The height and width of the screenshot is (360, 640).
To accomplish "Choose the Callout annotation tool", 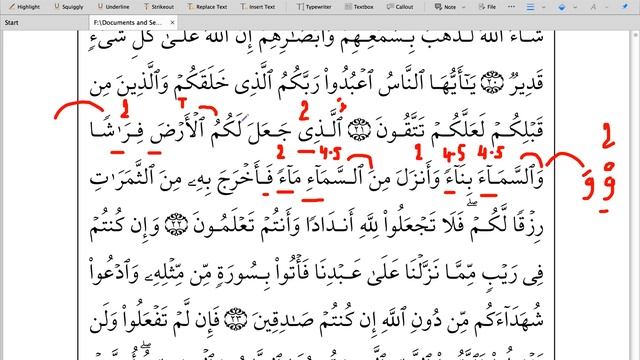I will coord(400,7).
